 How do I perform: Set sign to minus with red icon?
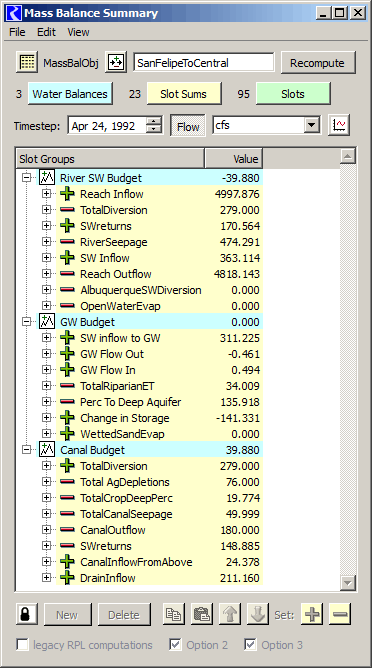(x=340, y=615)
